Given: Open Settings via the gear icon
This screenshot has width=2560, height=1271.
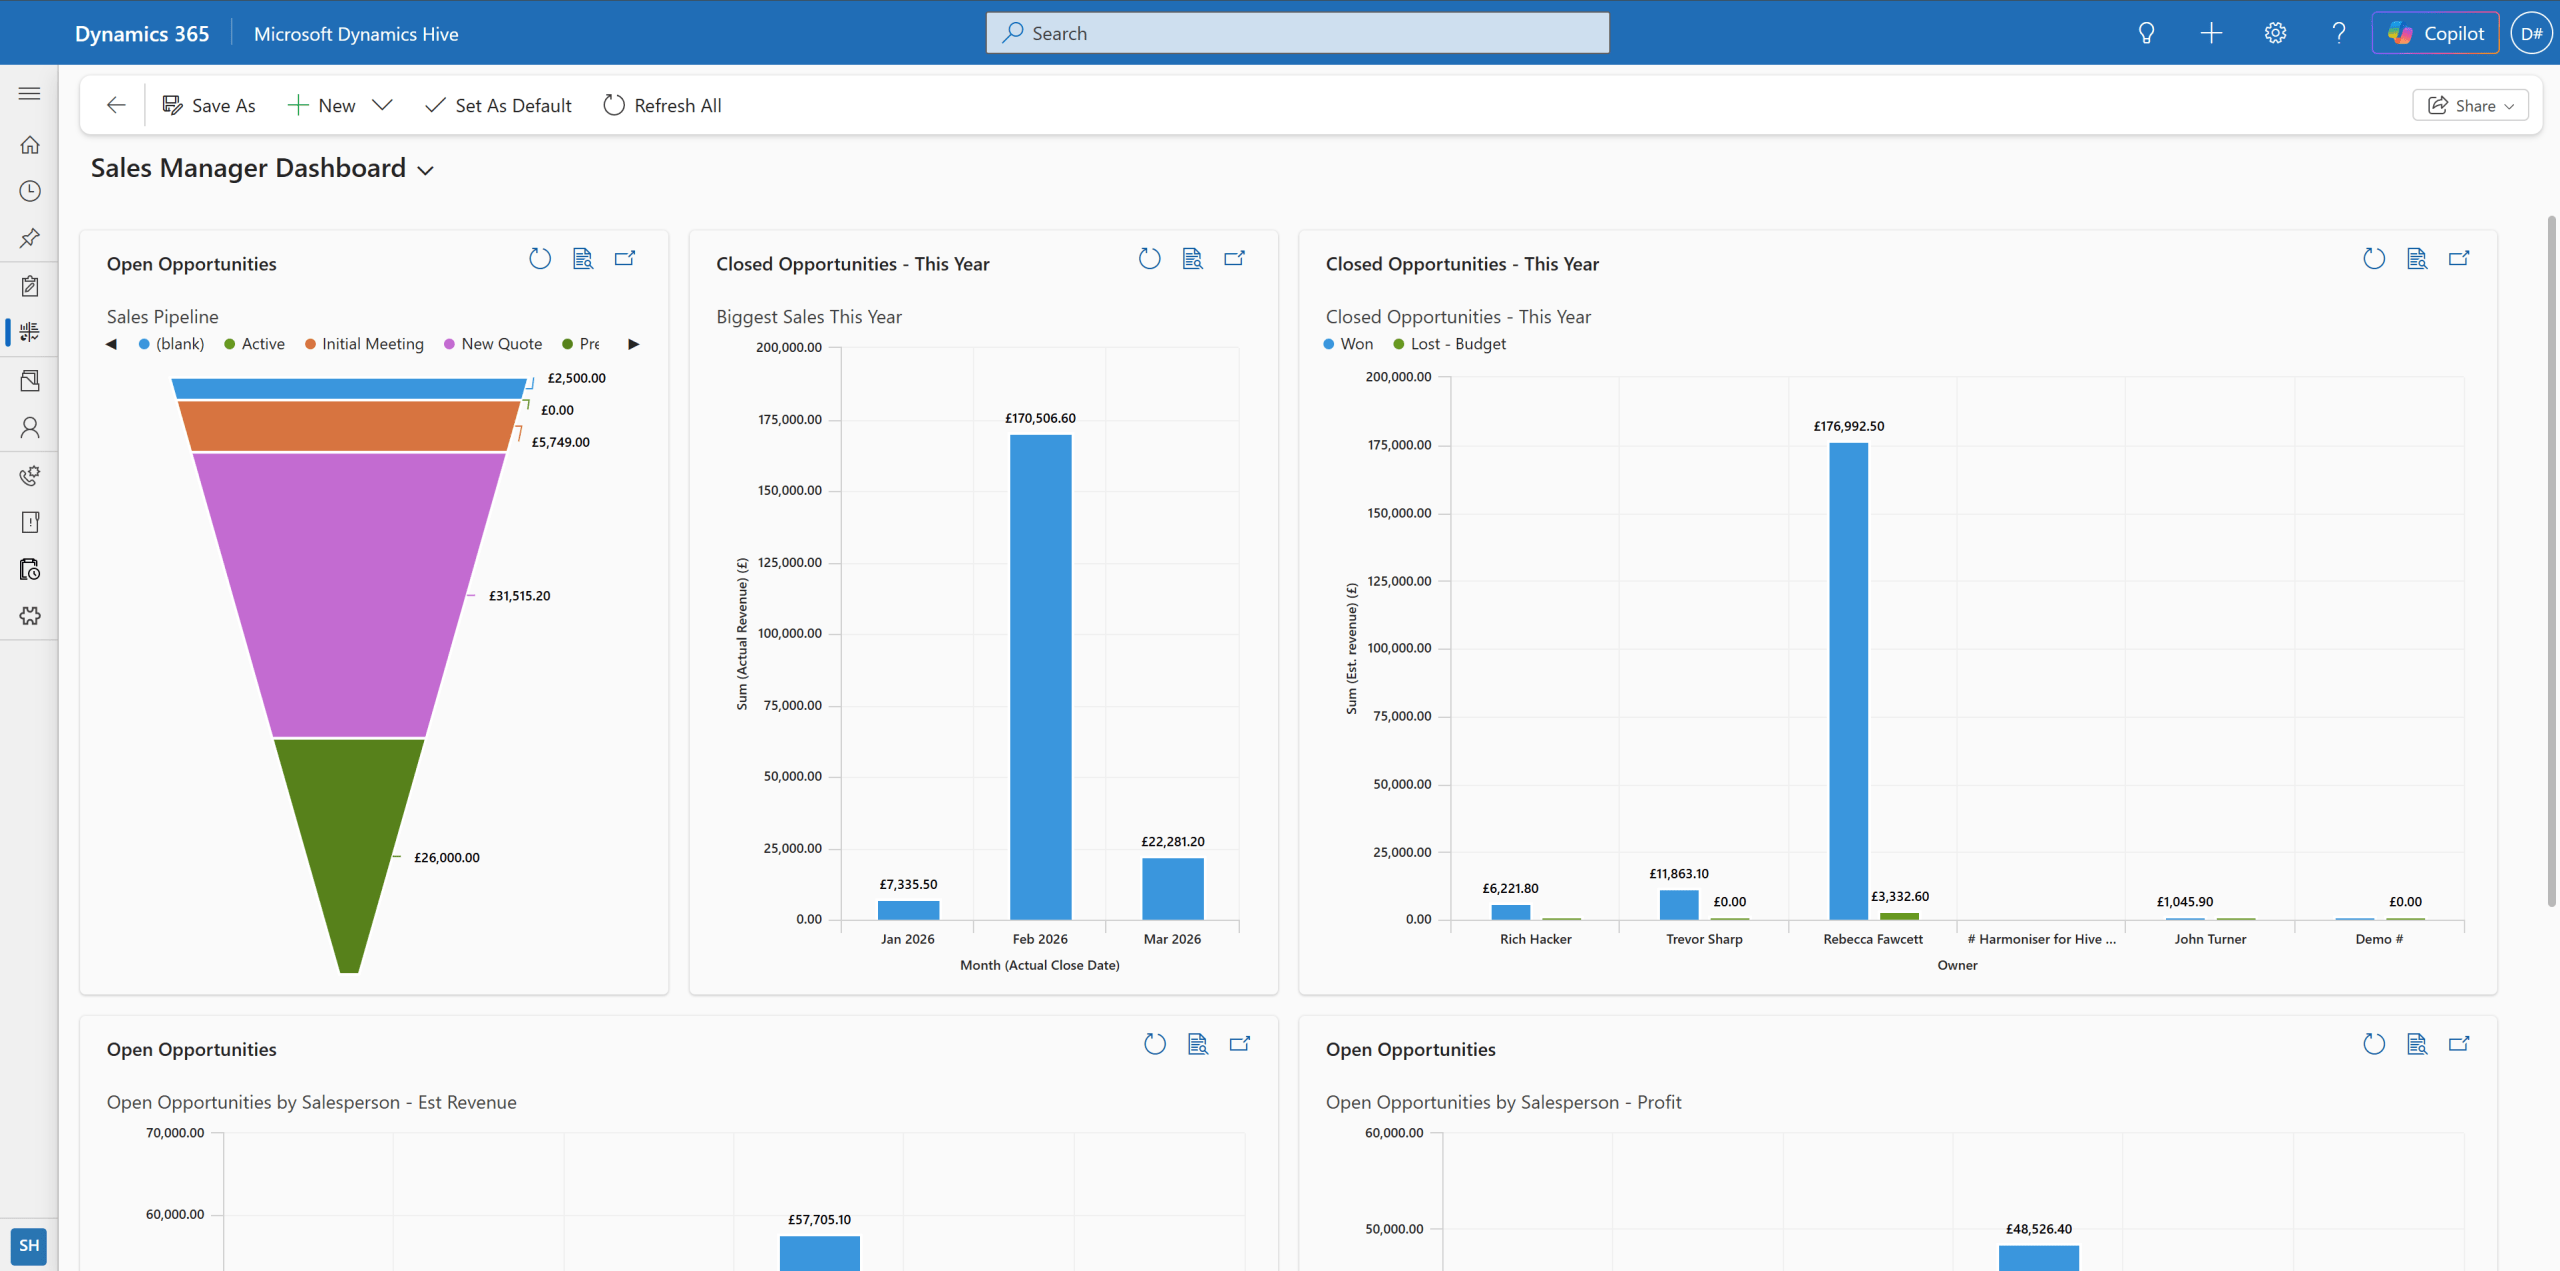Looking at the screenshot, I should click(x=2275, y=32).
